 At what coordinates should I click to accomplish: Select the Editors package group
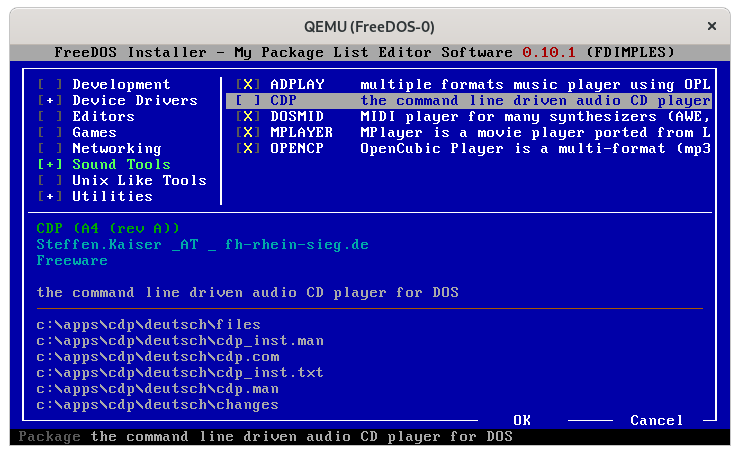[103, 117]
